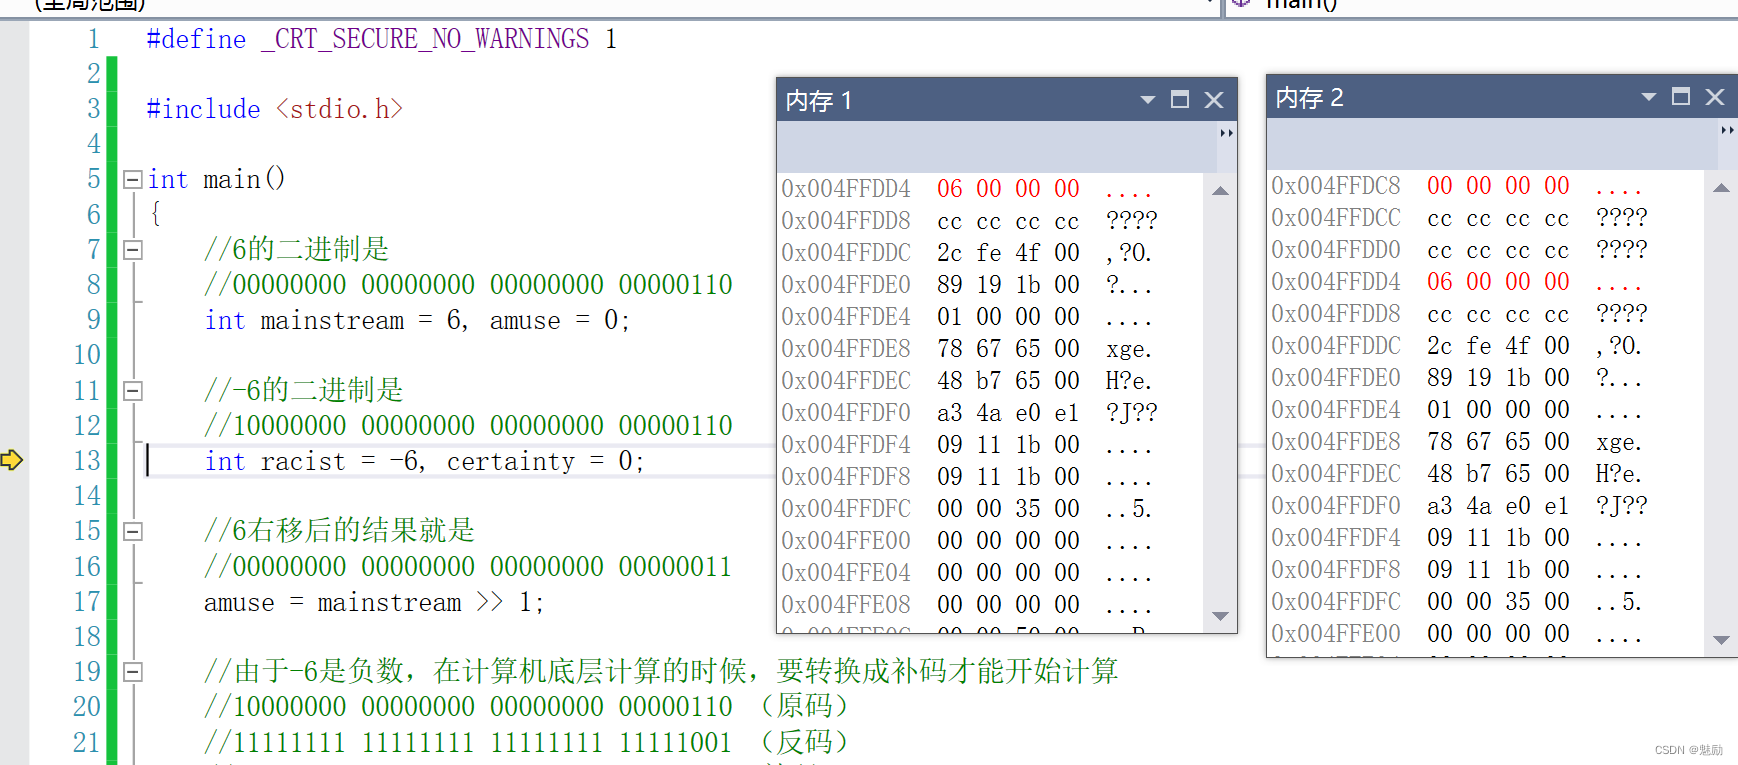
Task: Click byte a3 in 内存 2 row 0x004FFDF0
Action: click(x=1440, y=506)
